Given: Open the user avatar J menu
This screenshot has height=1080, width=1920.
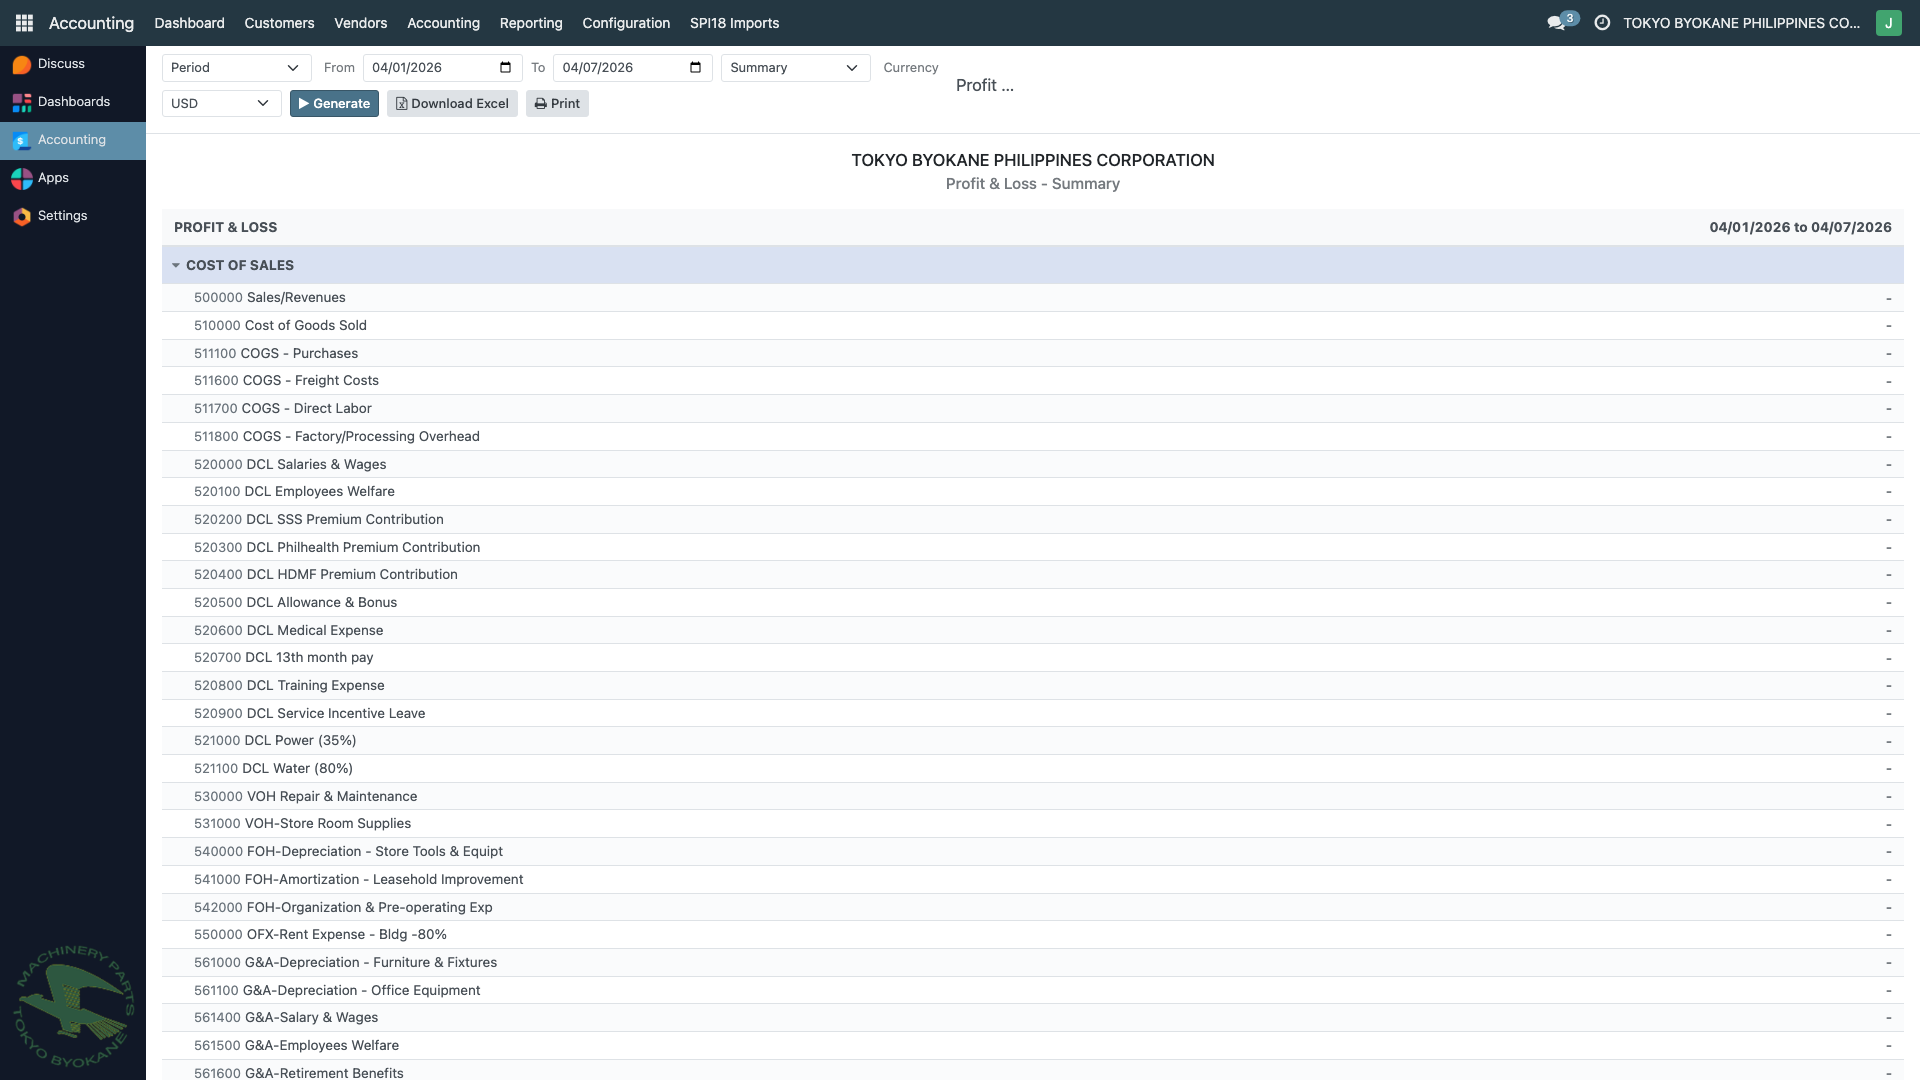Looking at the screenshot, I should [x=1888, y=23].
